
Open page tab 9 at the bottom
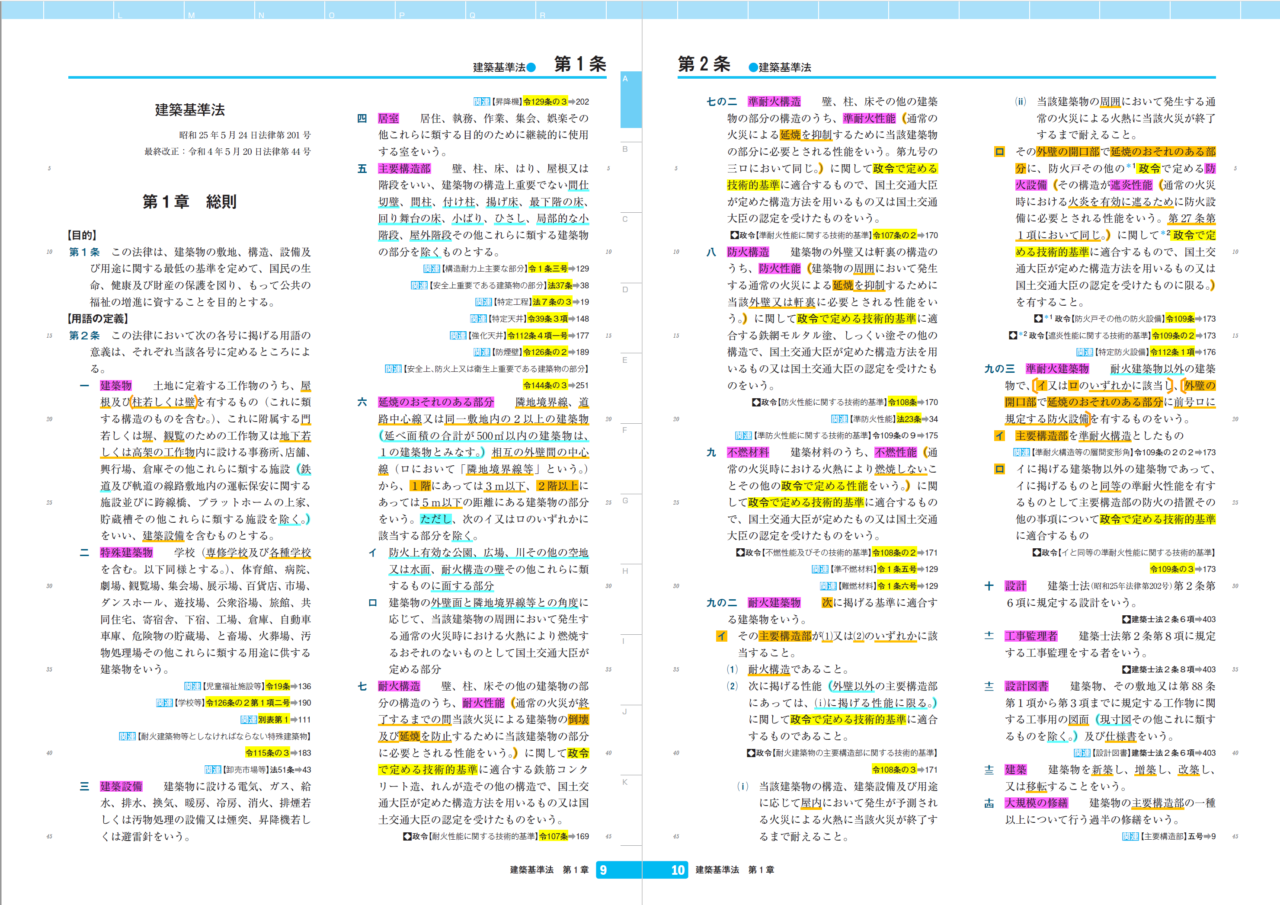[604, 868]
